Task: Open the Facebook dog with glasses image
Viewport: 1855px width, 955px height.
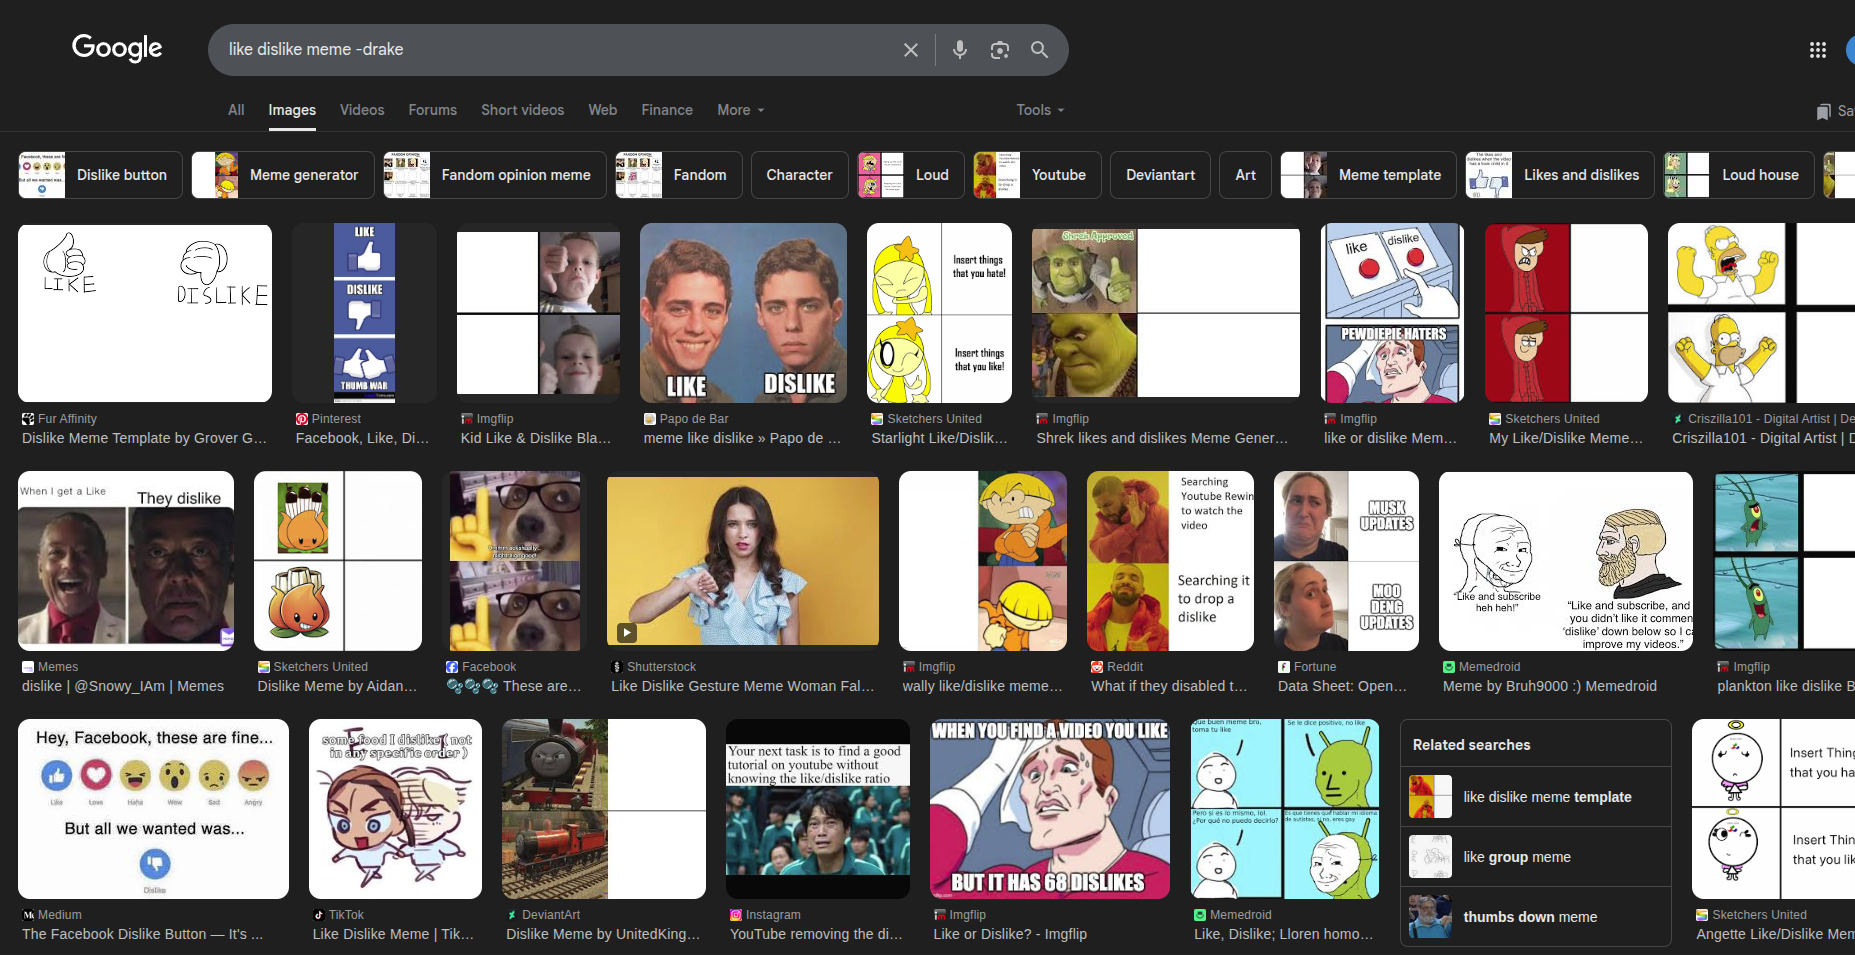Action: coord(514,561)
